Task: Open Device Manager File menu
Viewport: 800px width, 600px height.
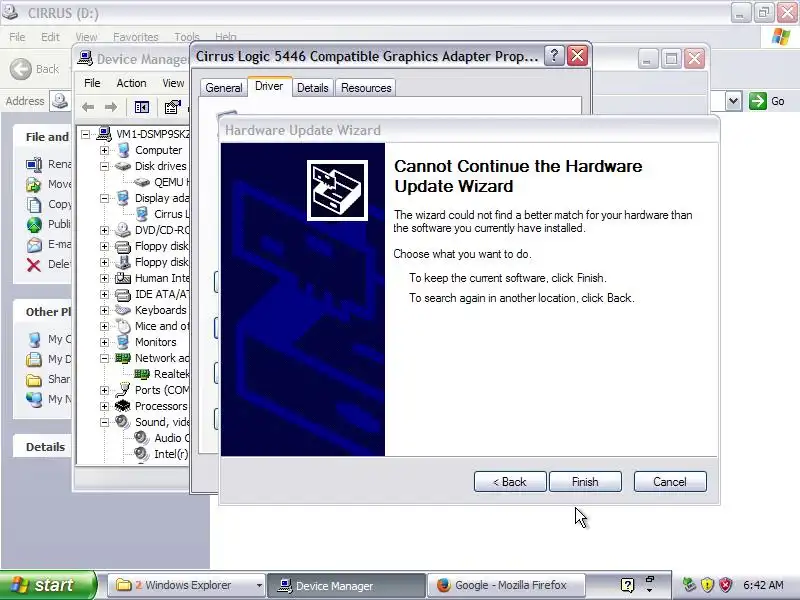Action: tap(92, 83)
